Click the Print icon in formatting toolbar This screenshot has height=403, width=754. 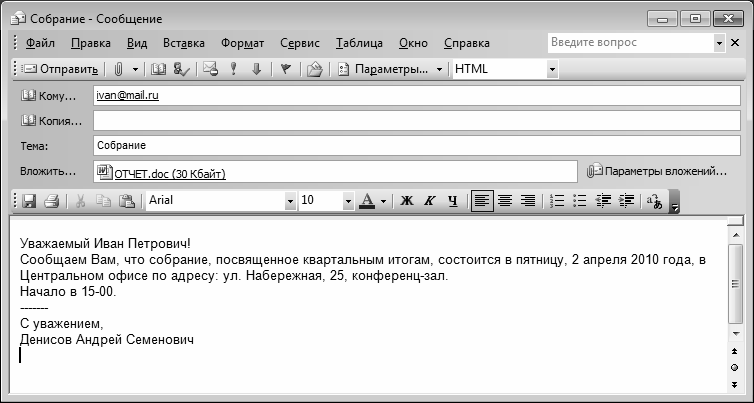pyautogui.click(x=51, y=201)
